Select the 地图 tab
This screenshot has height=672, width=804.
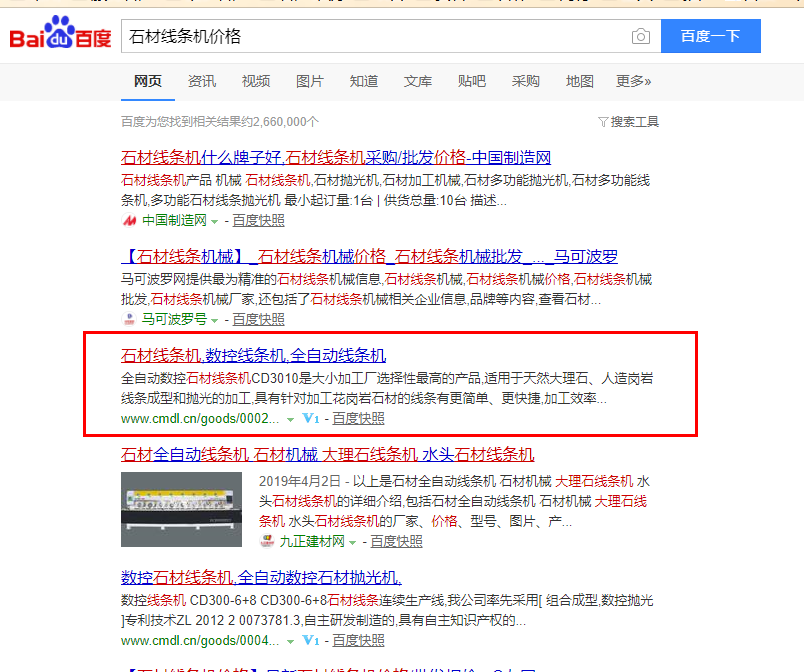pyautogui.click(x=579, y=81)
